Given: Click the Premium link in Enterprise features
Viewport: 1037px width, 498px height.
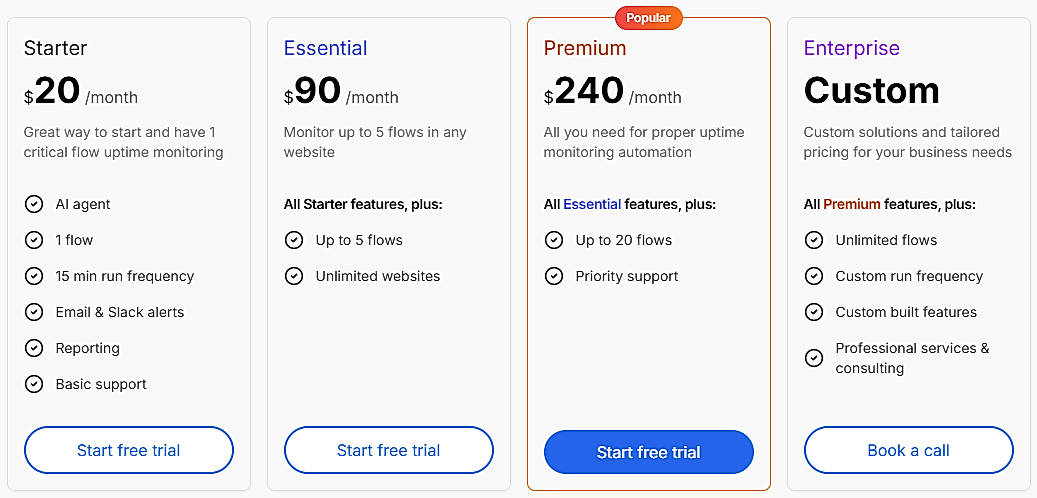Looking at the screenshot, I should coord(852,204).
